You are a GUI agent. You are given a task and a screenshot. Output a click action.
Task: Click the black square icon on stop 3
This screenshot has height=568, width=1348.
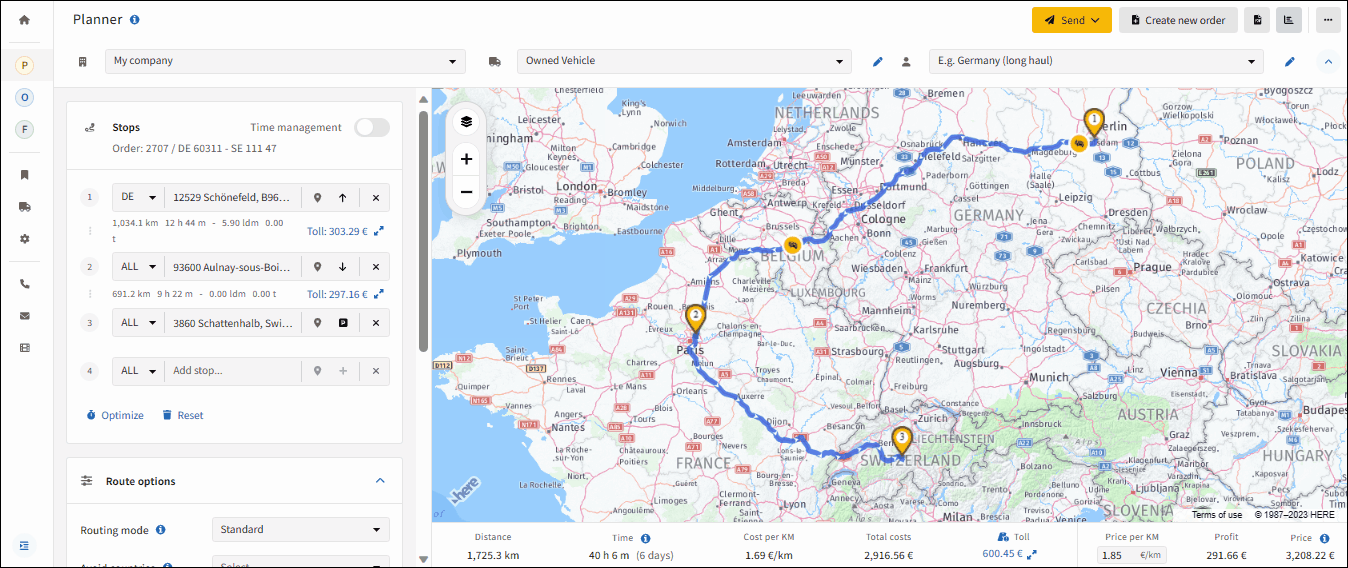pyautogui.click(x=343, y=323)
